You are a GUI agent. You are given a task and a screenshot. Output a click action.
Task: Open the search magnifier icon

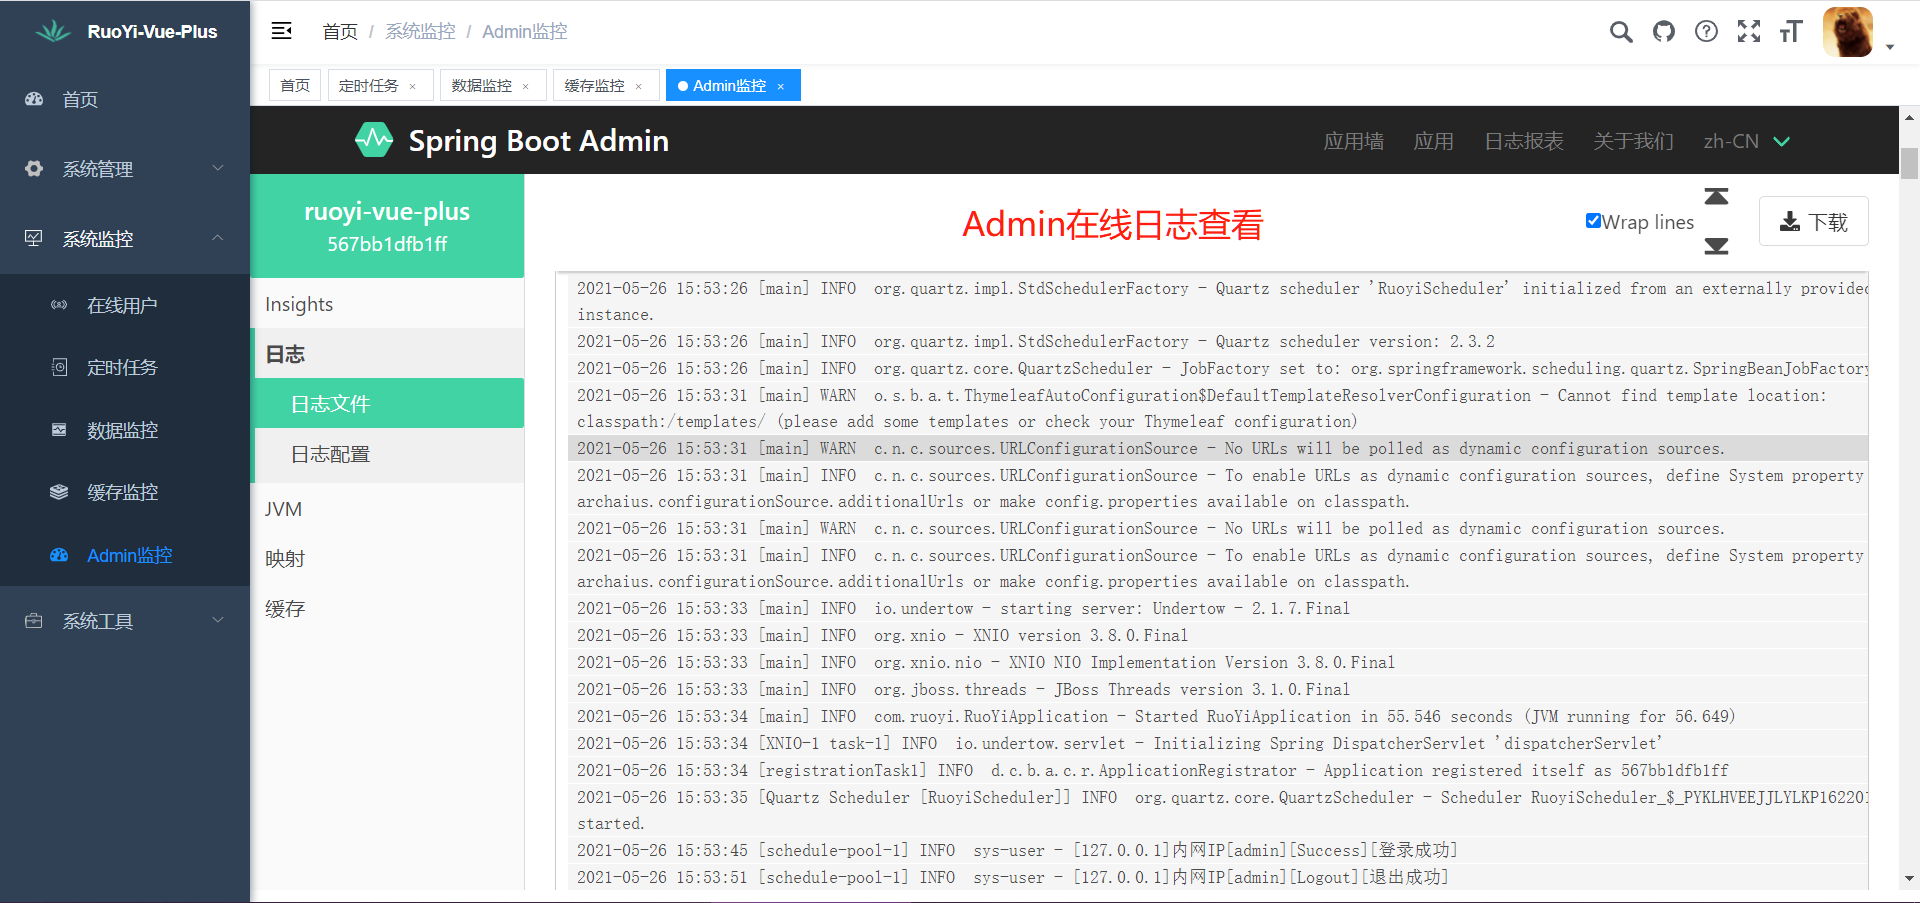click(x=1621, y=32)
